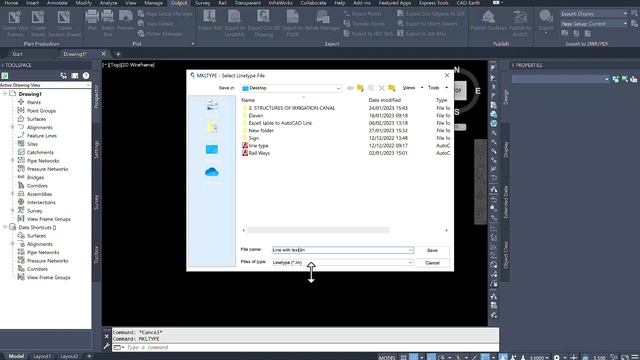Switch to the Start document tab

17,54
